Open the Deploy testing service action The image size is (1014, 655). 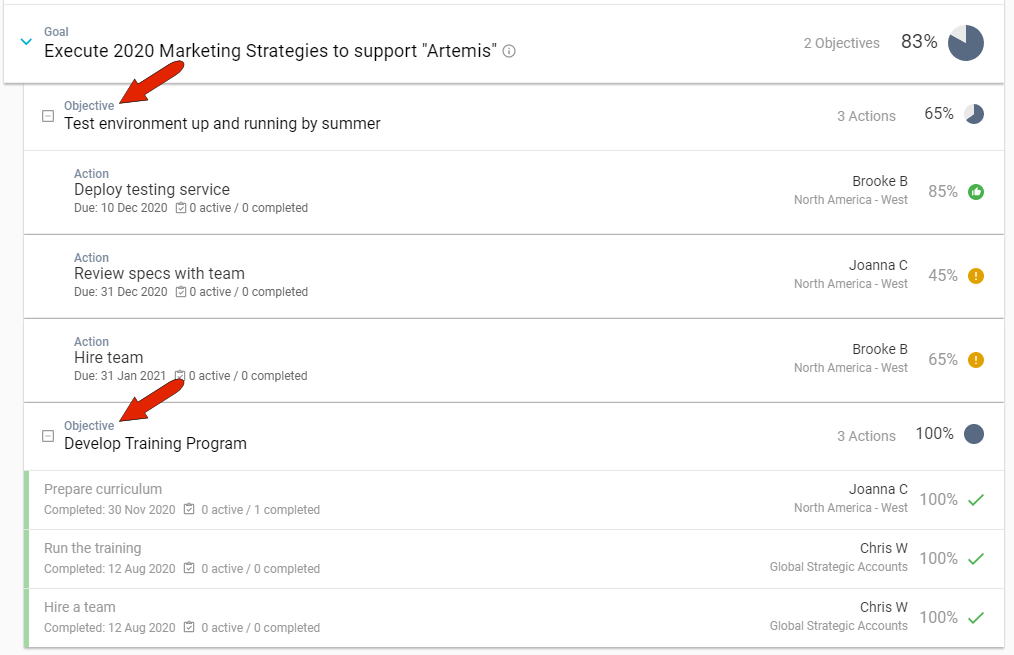(152, 190)
